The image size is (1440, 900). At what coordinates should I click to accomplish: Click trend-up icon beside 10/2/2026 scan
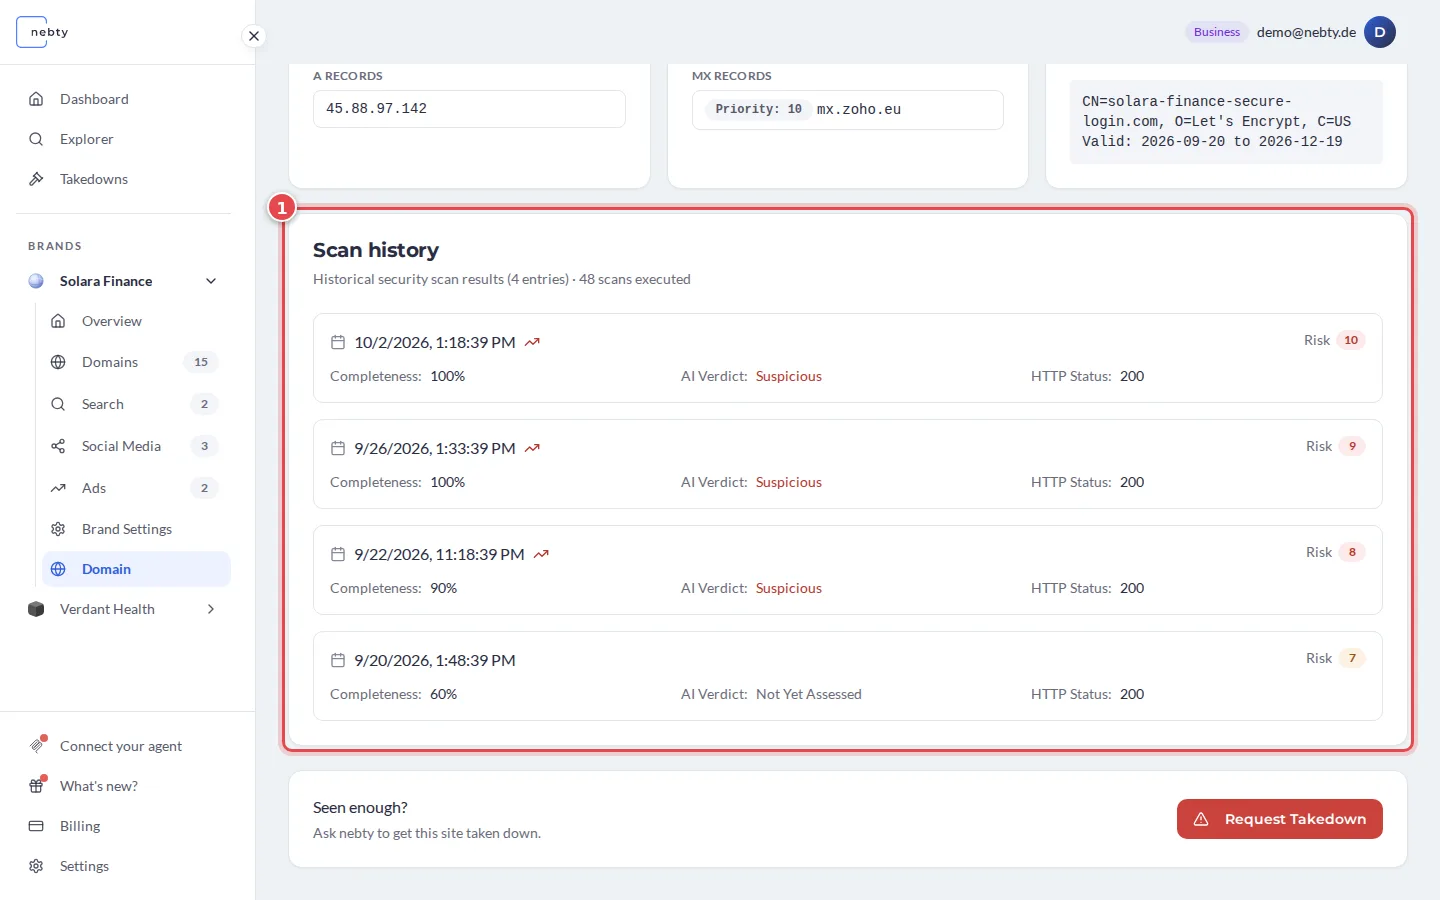pyautogui.click(x=532, y=342)
